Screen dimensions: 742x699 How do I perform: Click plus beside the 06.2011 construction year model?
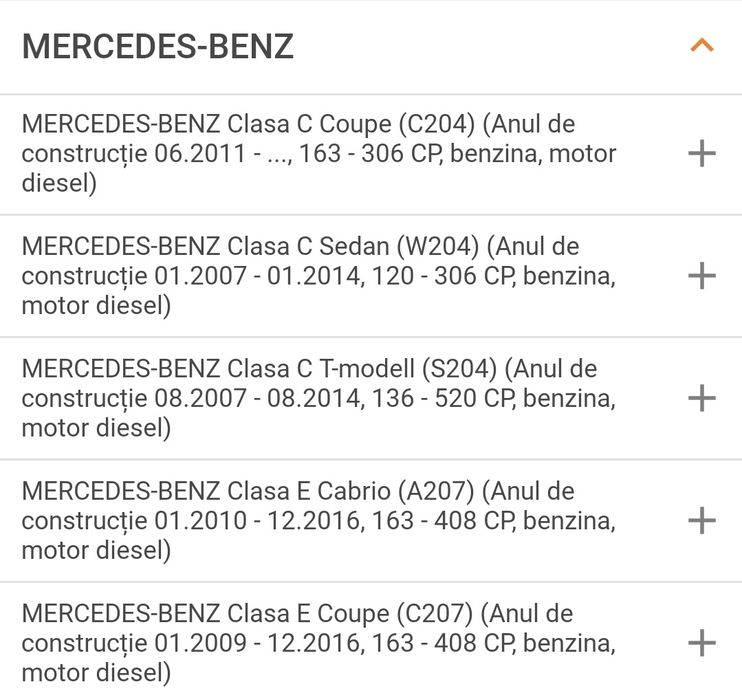coord(702,154)
